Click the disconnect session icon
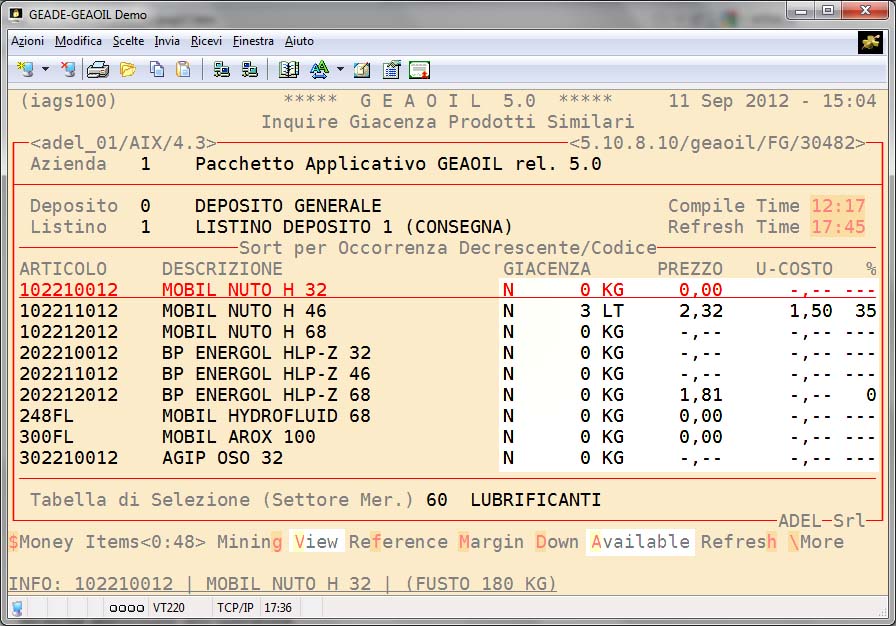 (68, 70)
